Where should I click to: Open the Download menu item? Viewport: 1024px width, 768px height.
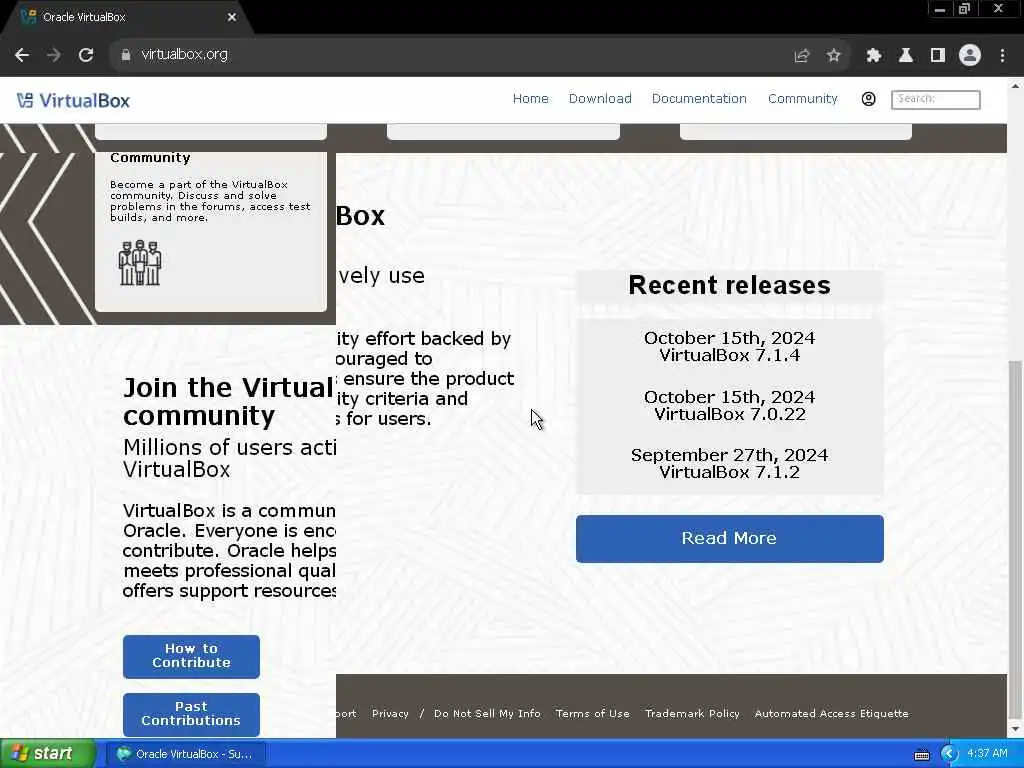(x=600, y=99)
